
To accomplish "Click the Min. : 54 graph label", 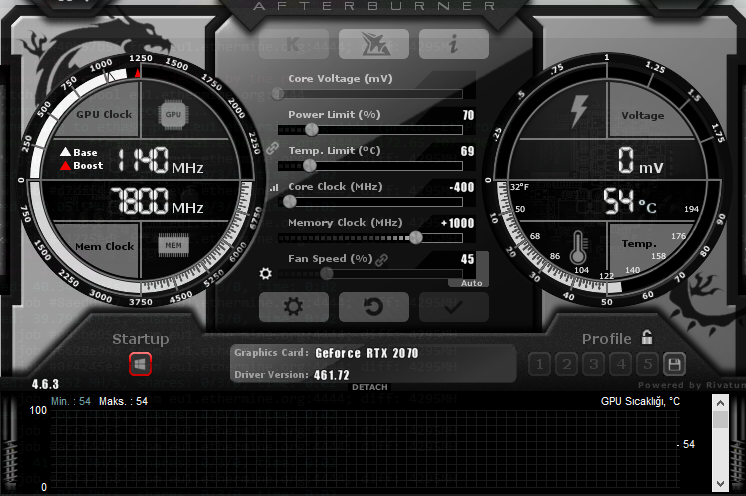I will pos(71,401).
